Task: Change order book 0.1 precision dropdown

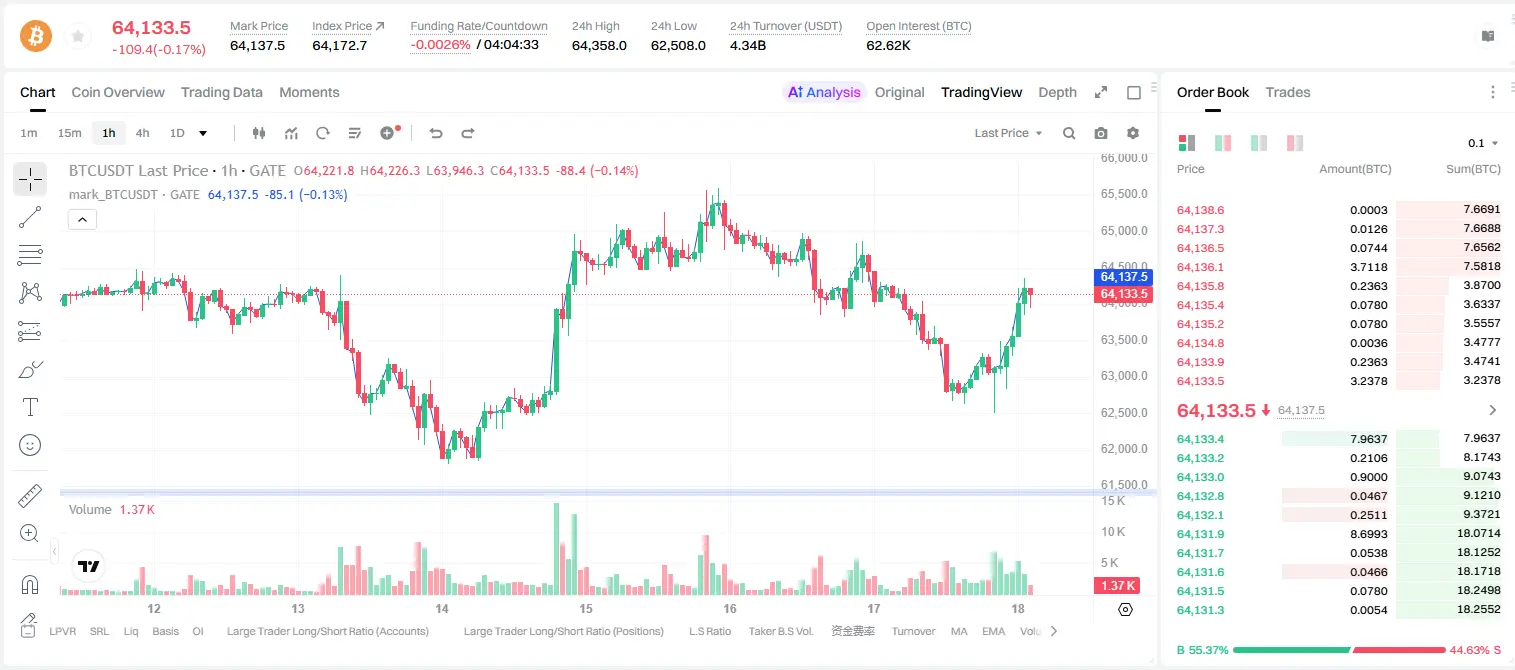Action: [1483, 143]
